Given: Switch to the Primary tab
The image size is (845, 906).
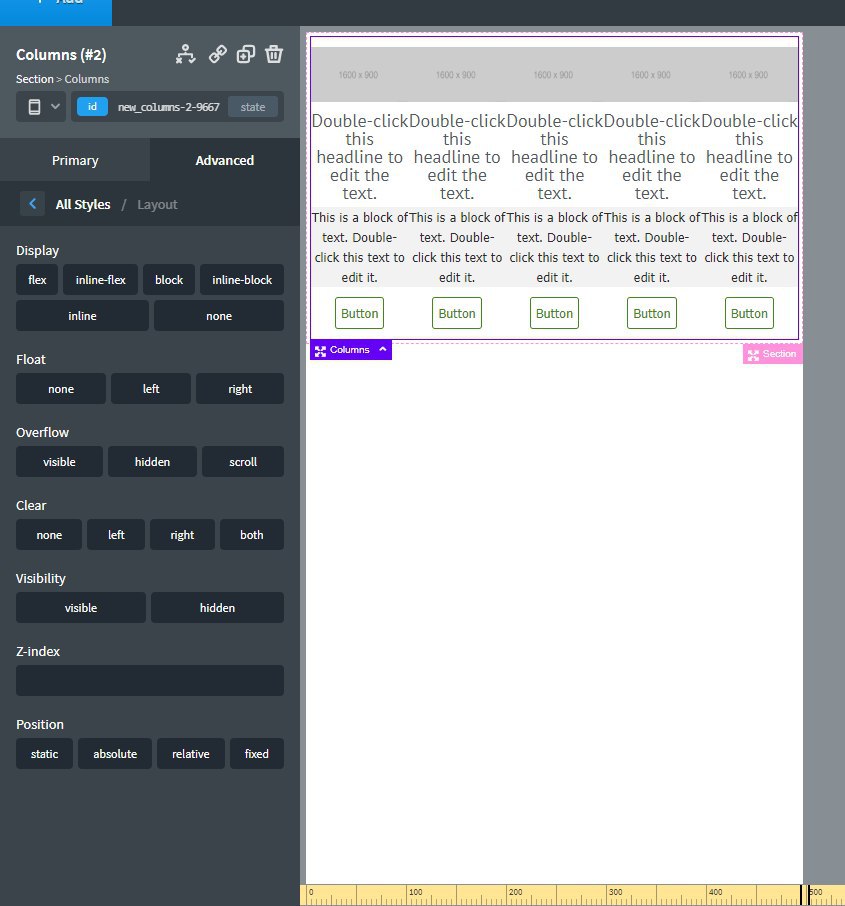Looking at the screenshot, I should pos(75,160).
